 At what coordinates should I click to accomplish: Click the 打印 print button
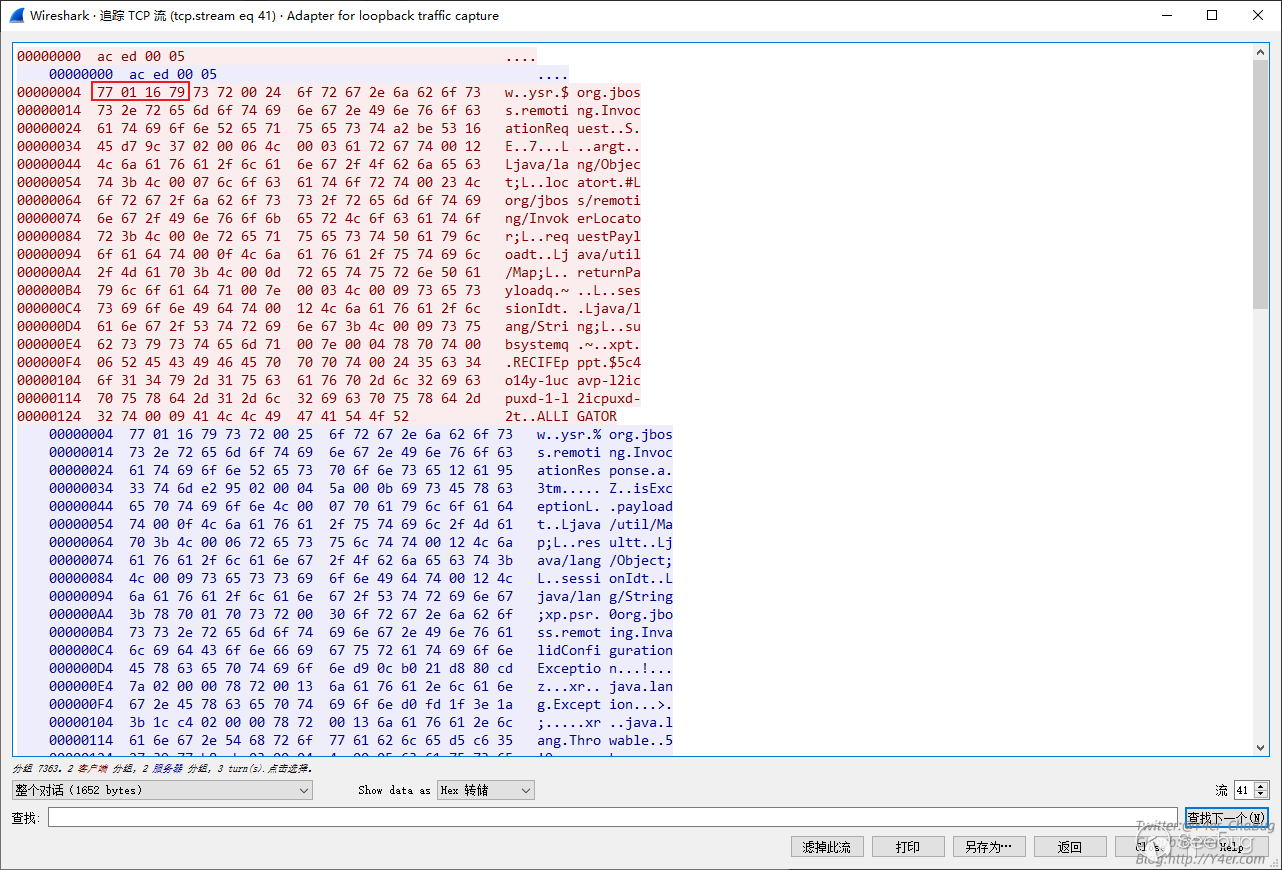pyautogui.click(x=908, y=847)
